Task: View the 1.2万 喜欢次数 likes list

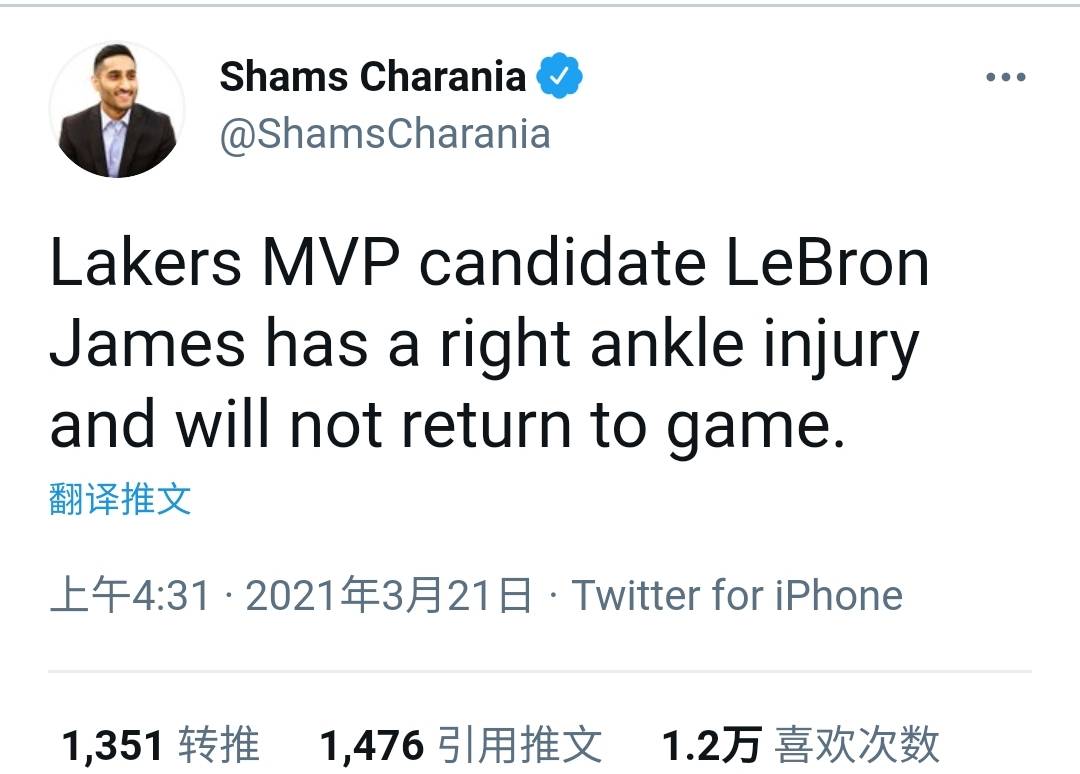Action: pos(800,745)
